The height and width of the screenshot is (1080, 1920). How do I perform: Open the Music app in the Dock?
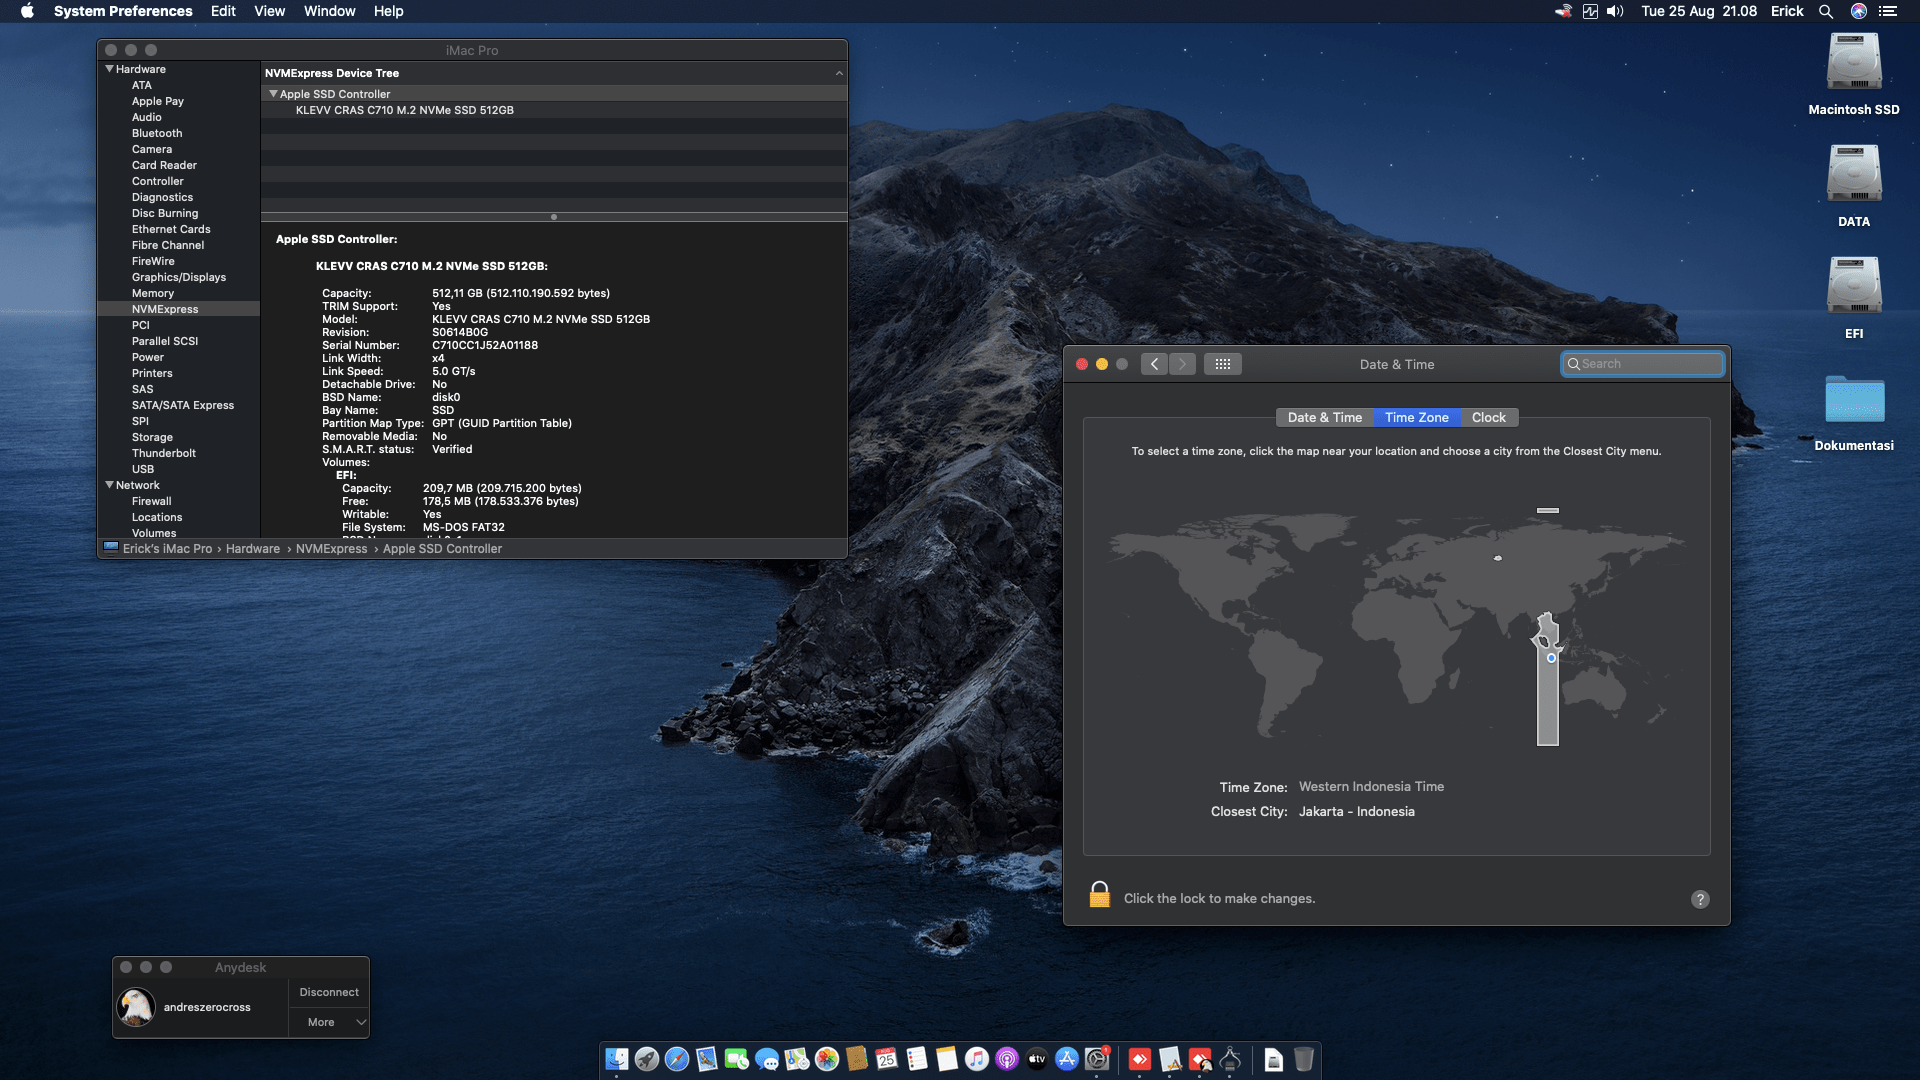coord(977,1059)
